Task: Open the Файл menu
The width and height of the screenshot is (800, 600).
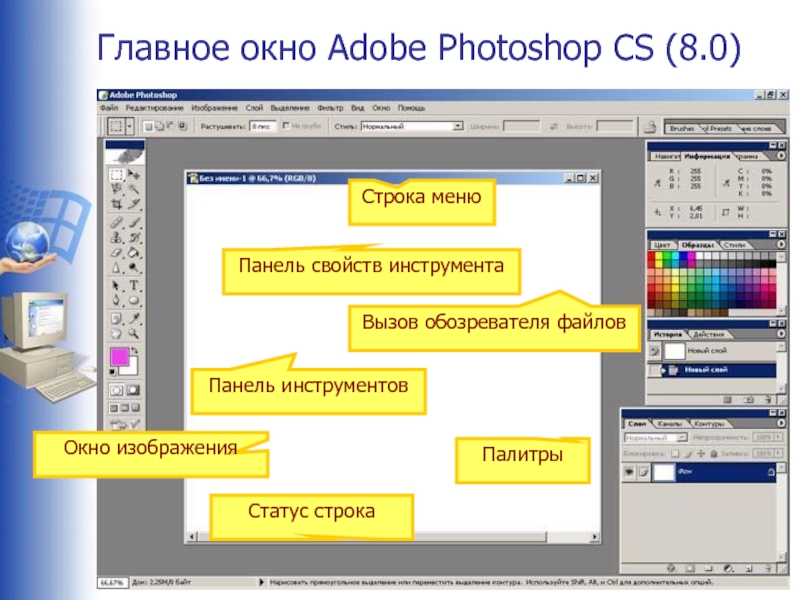Action: (x=109, y=108)
